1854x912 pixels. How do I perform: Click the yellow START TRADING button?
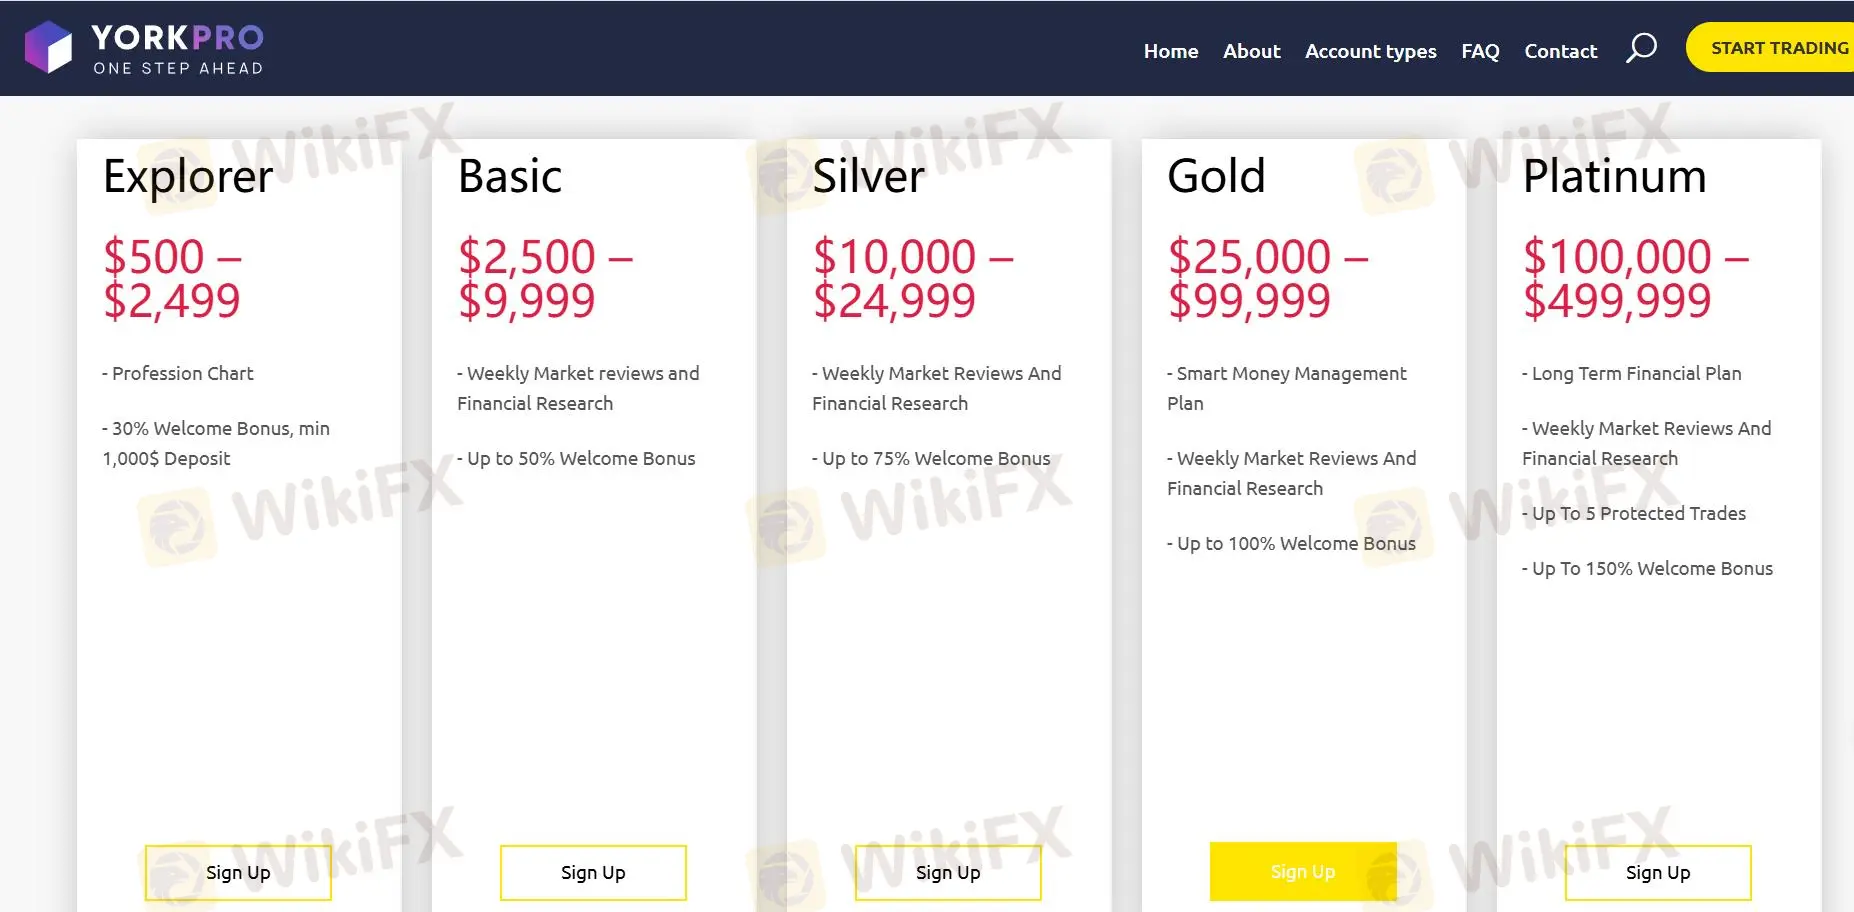[1771, 48]
